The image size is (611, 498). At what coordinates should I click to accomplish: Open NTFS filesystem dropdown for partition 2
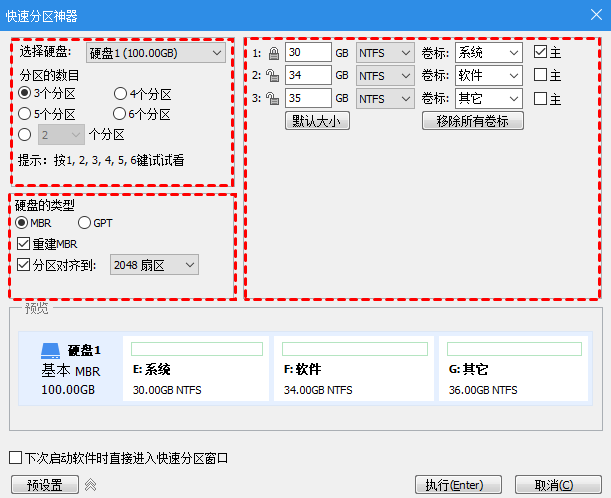click(385, 76)
